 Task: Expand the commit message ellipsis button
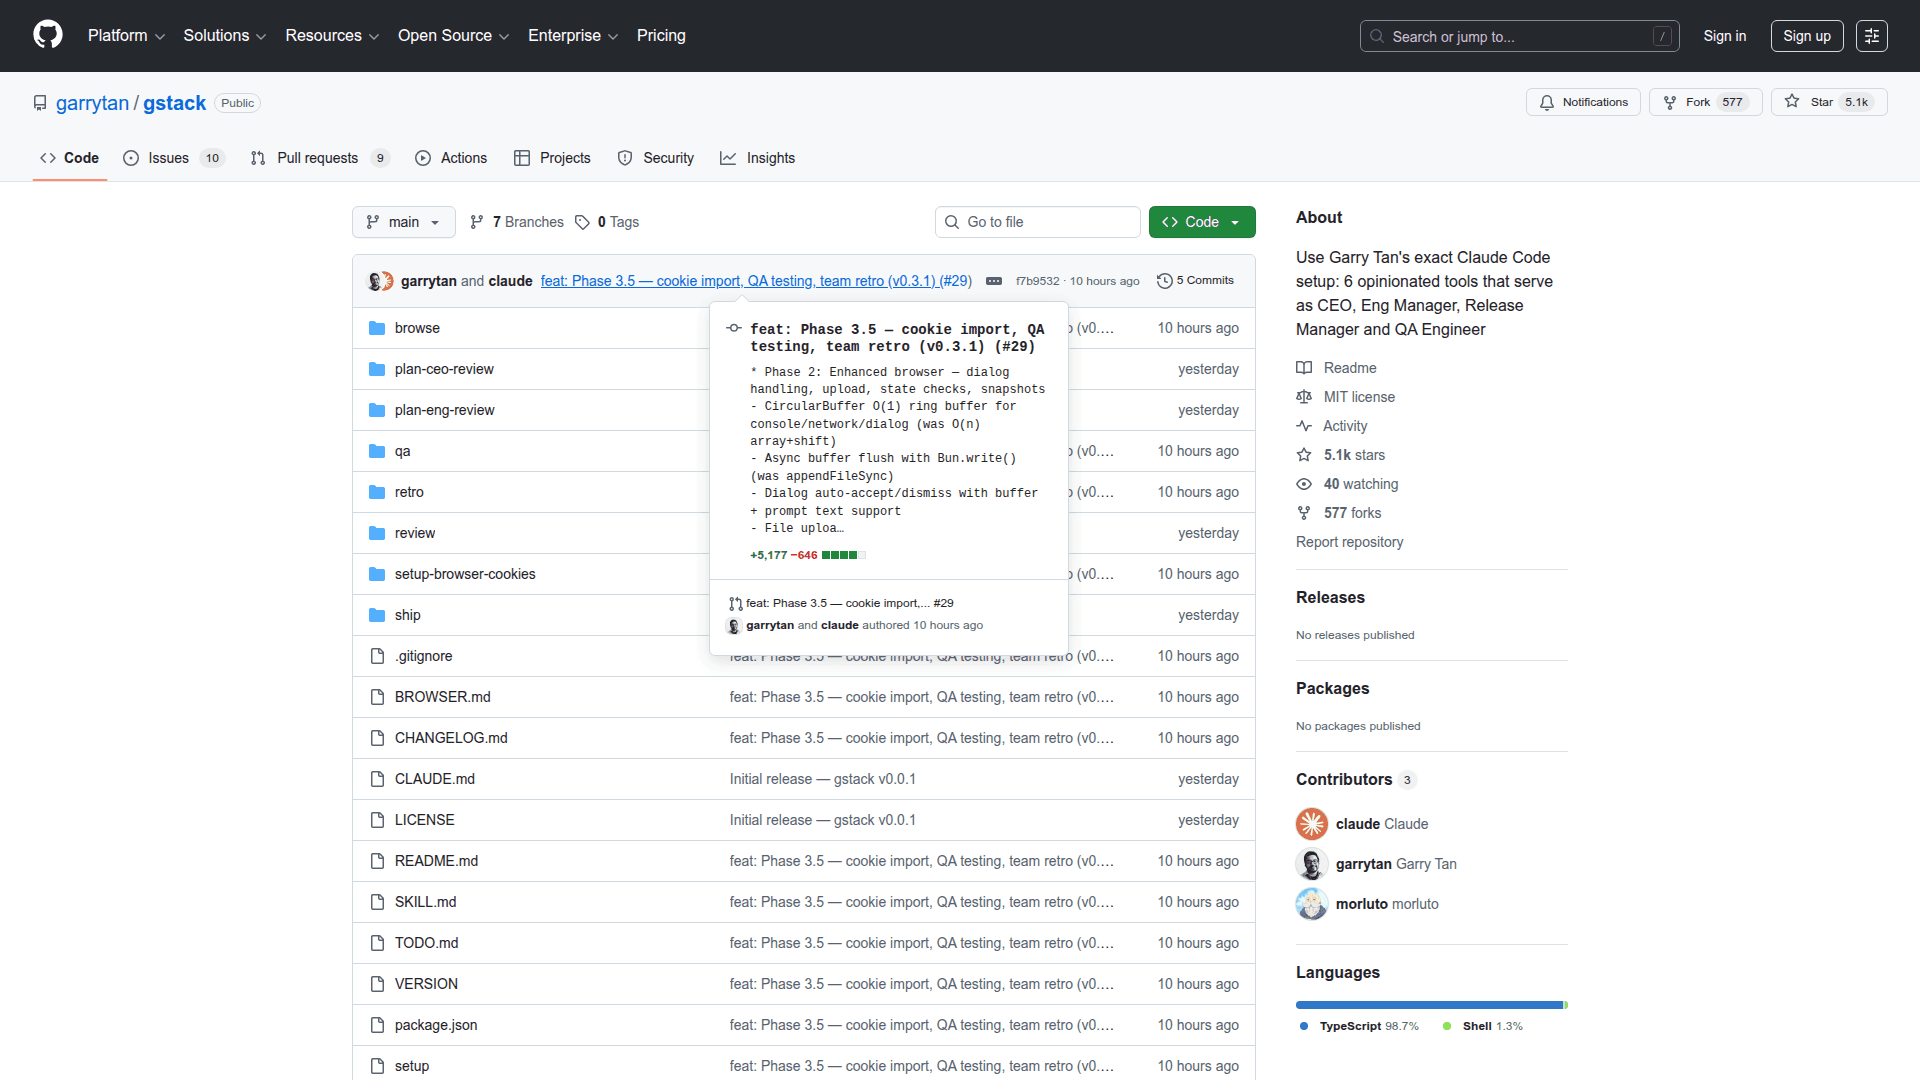click(994, 281)
